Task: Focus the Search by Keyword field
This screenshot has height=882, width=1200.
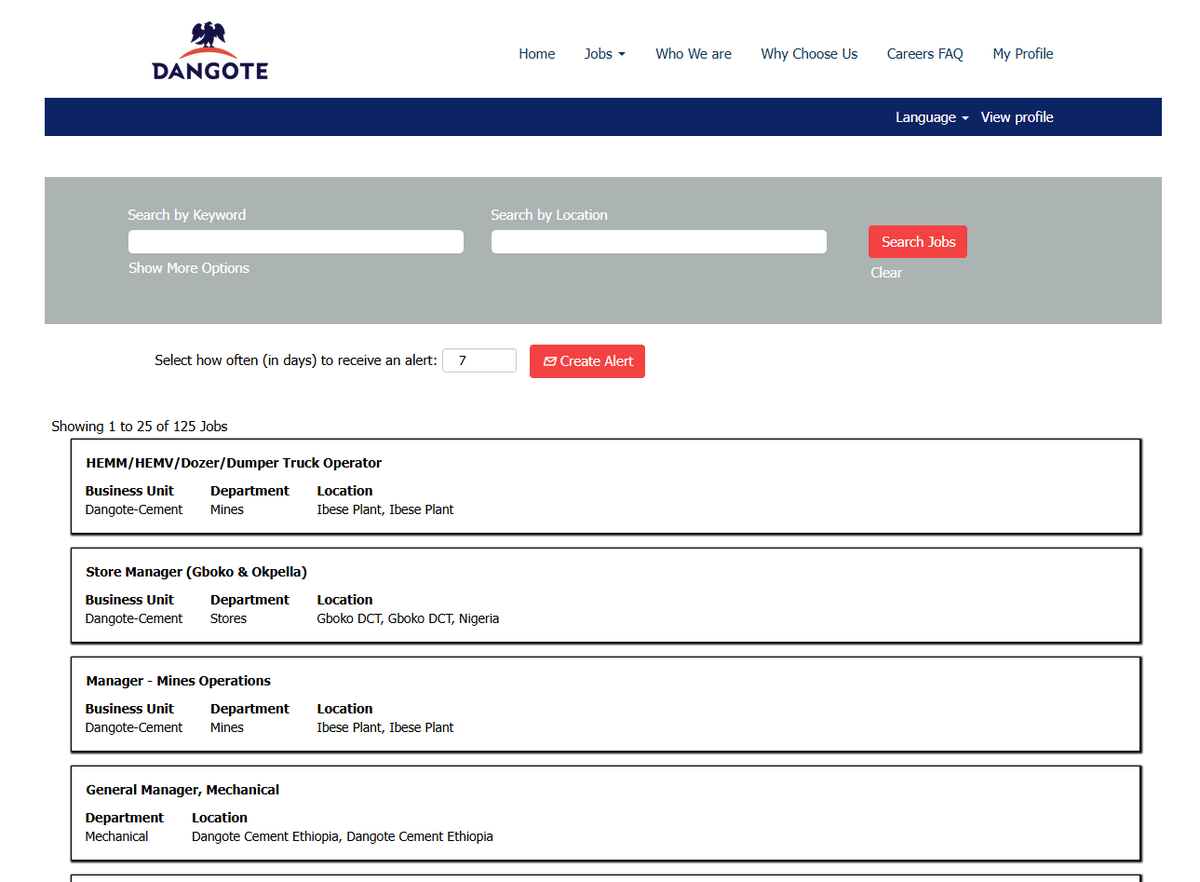Action: click(x=296, y=242)
